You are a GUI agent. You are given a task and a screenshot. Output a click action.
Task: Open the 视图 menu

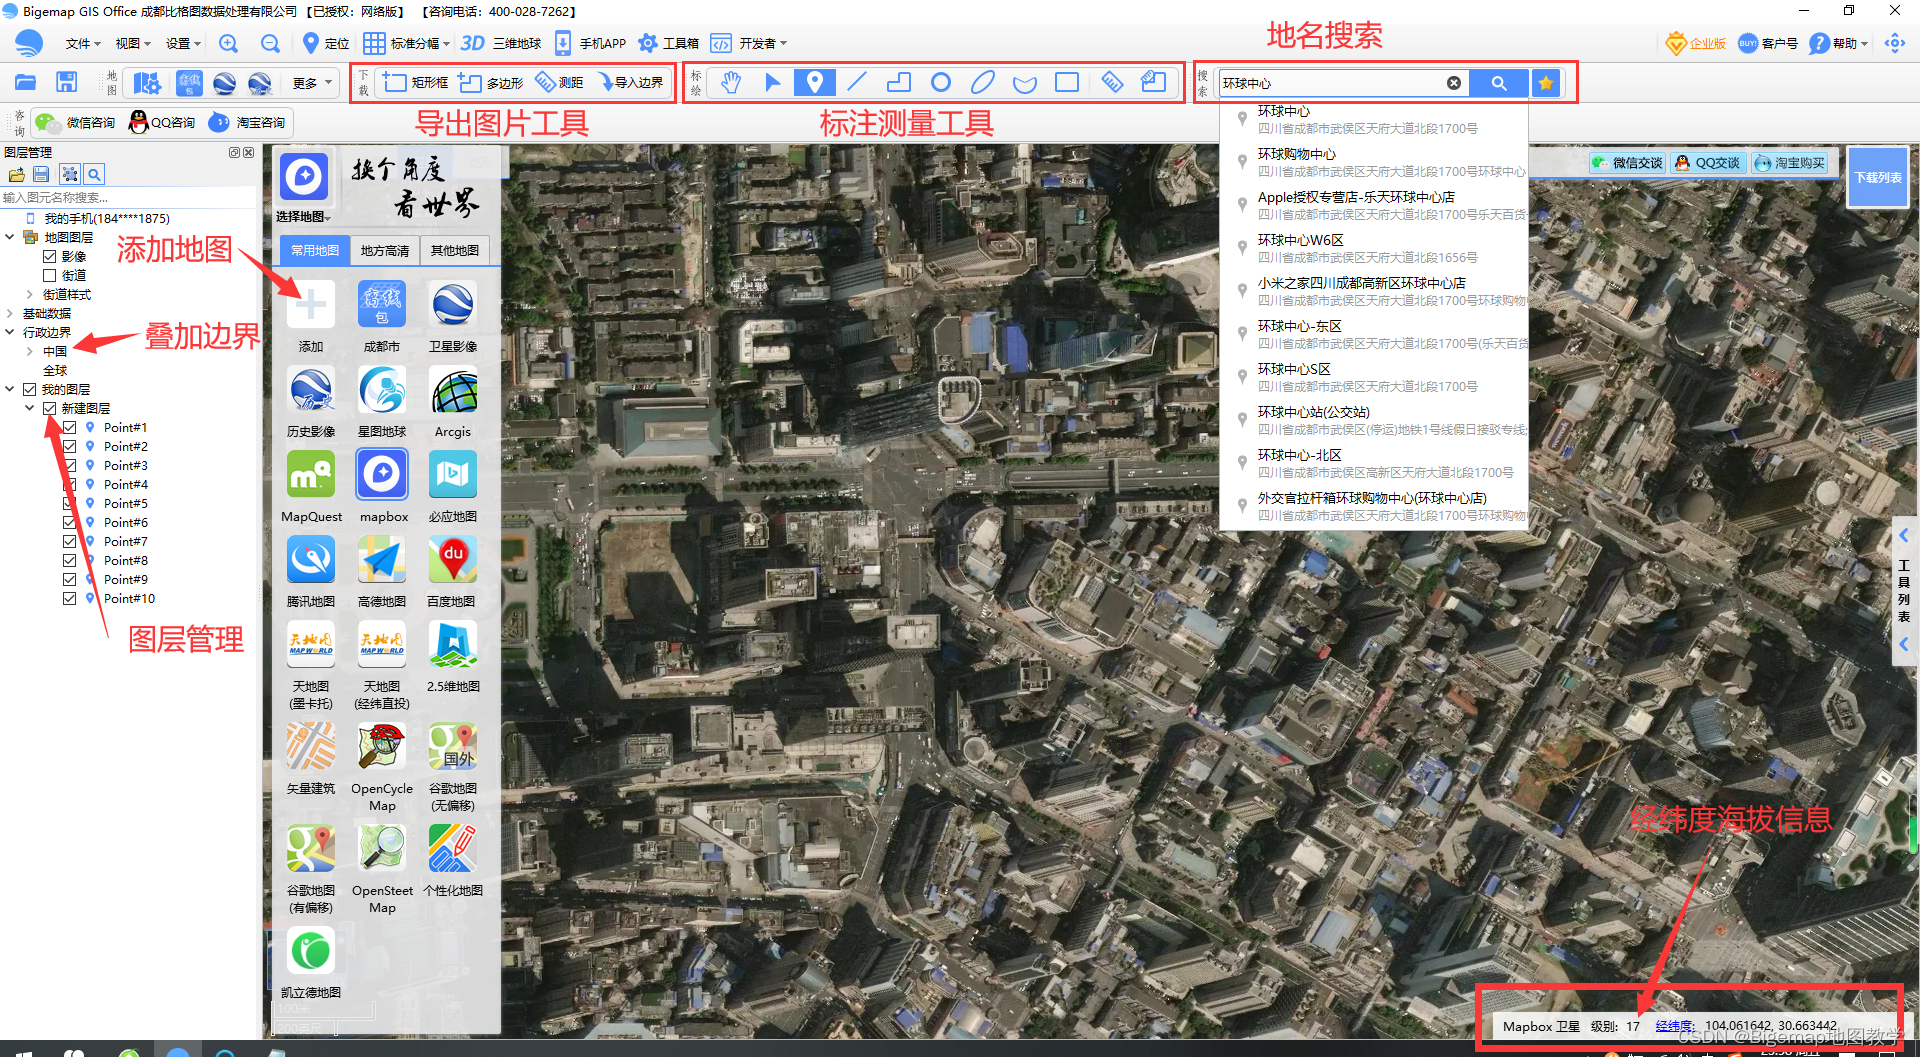pyautogui.click(x=132, y=43)
